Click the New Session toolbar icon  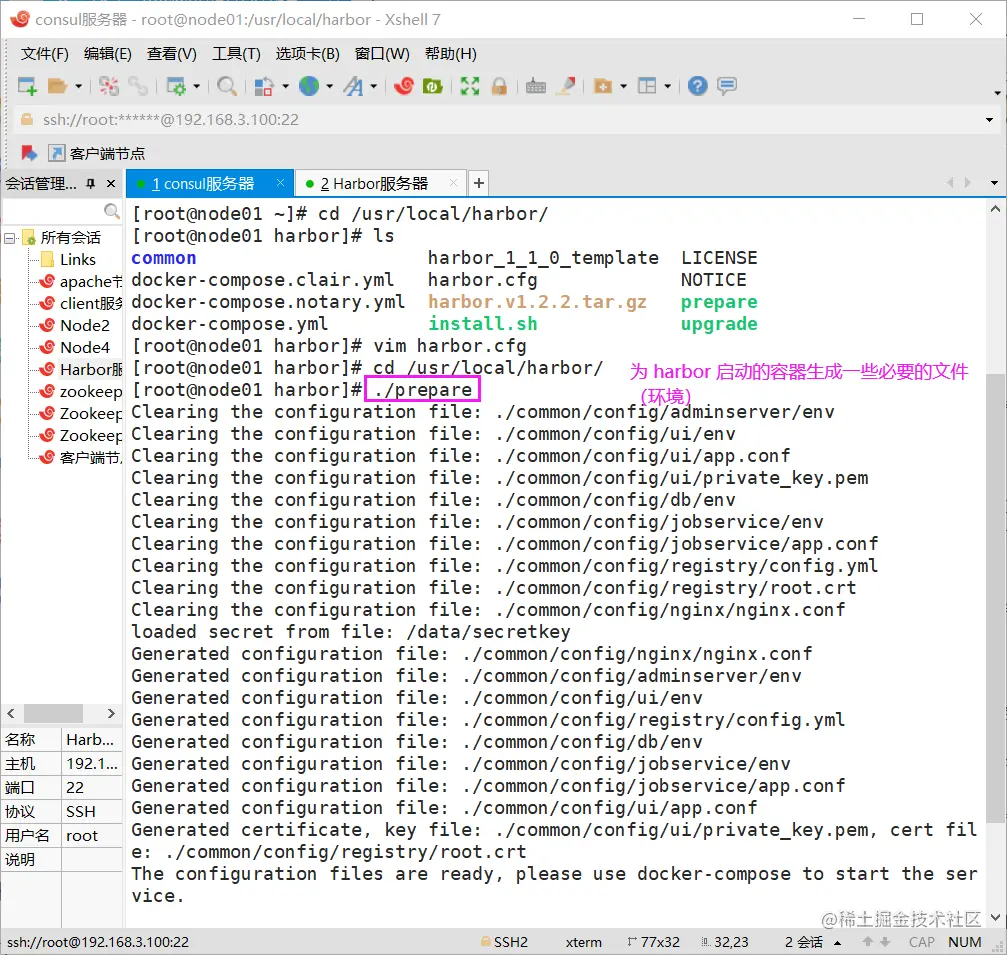pos(27,85)
